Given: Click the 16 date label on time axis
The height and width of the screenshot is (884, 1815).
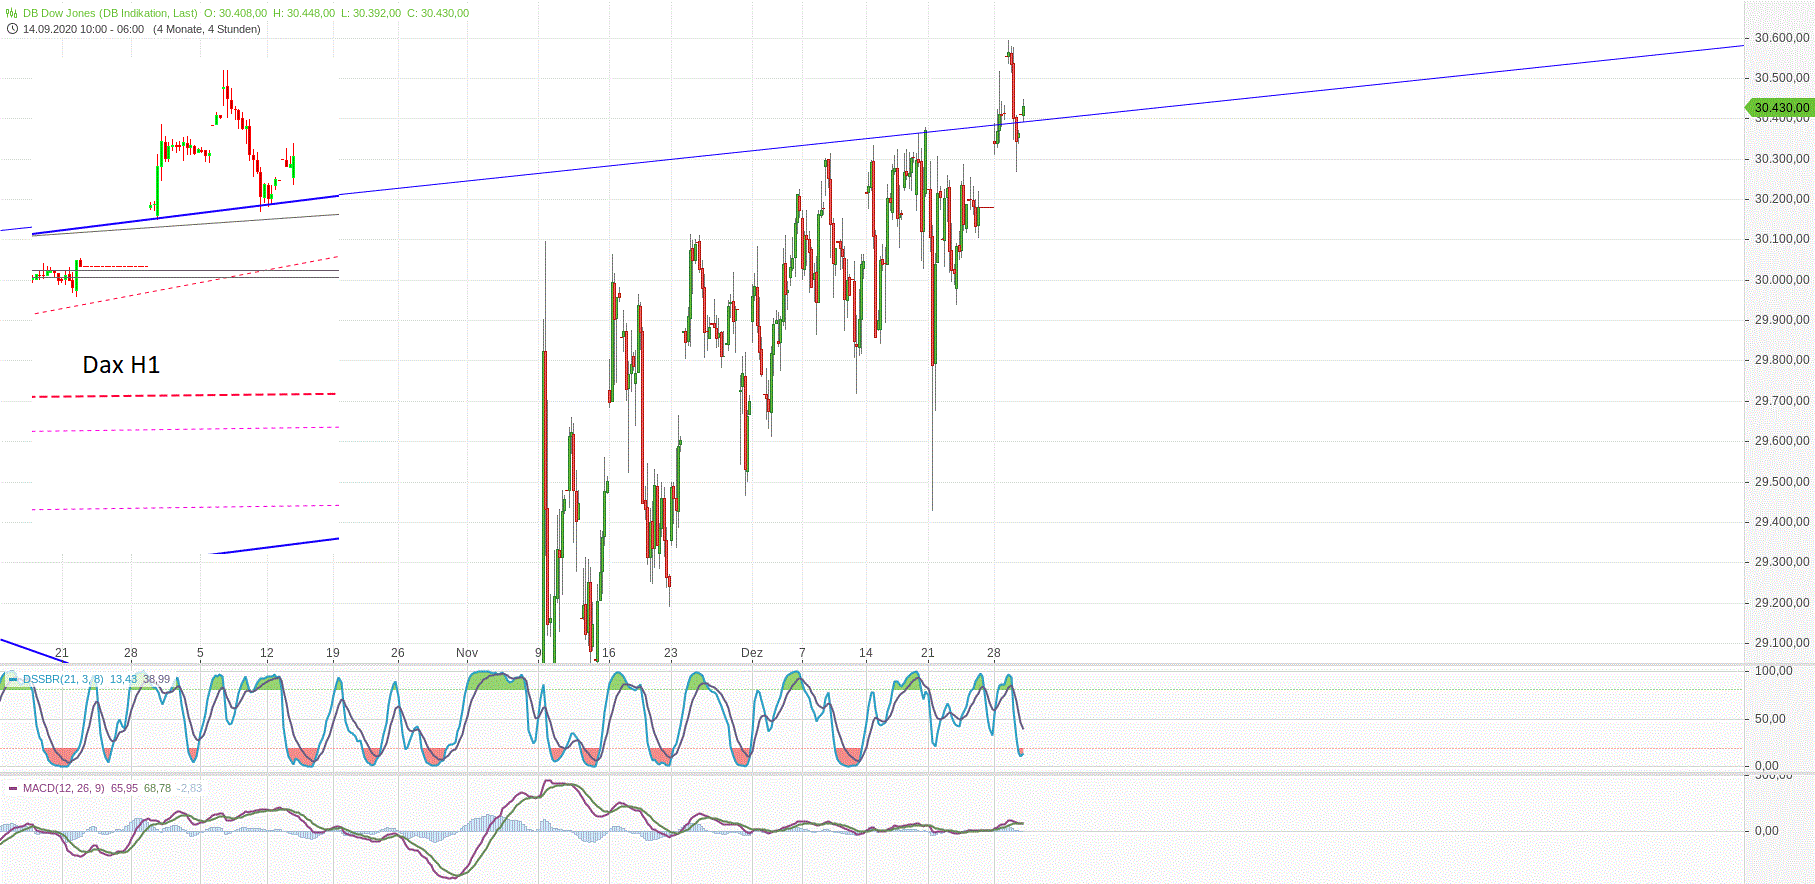Looking at the screenshot, I should (609, 653).
